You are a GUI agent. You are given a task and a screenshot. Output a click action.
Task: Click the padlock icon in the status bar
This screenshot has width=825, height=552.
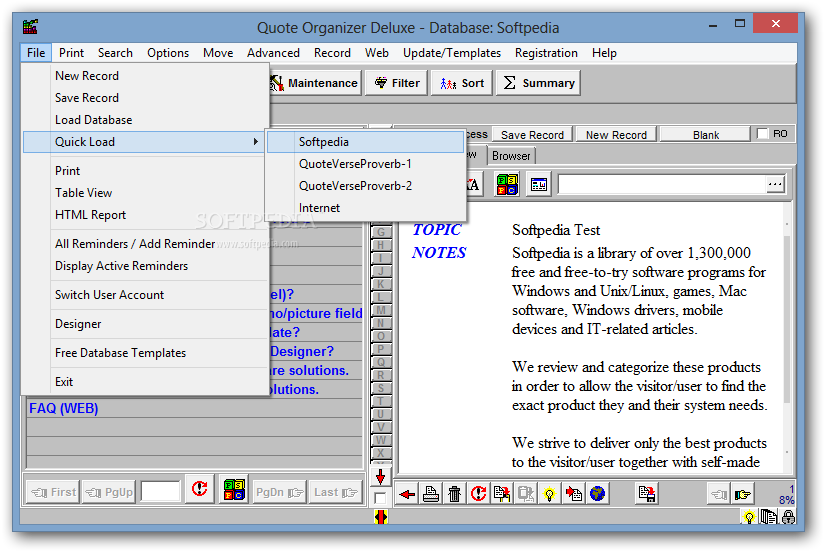click(788, 517)
